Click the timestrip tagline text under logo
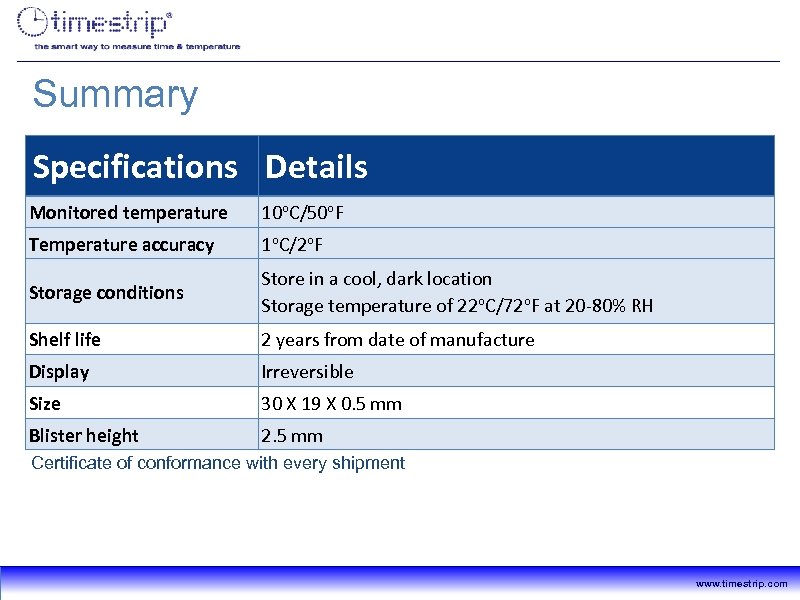Image resolution: width=800 pixels, height=600 pixels. pyautogui.click(x=137, y=46)
